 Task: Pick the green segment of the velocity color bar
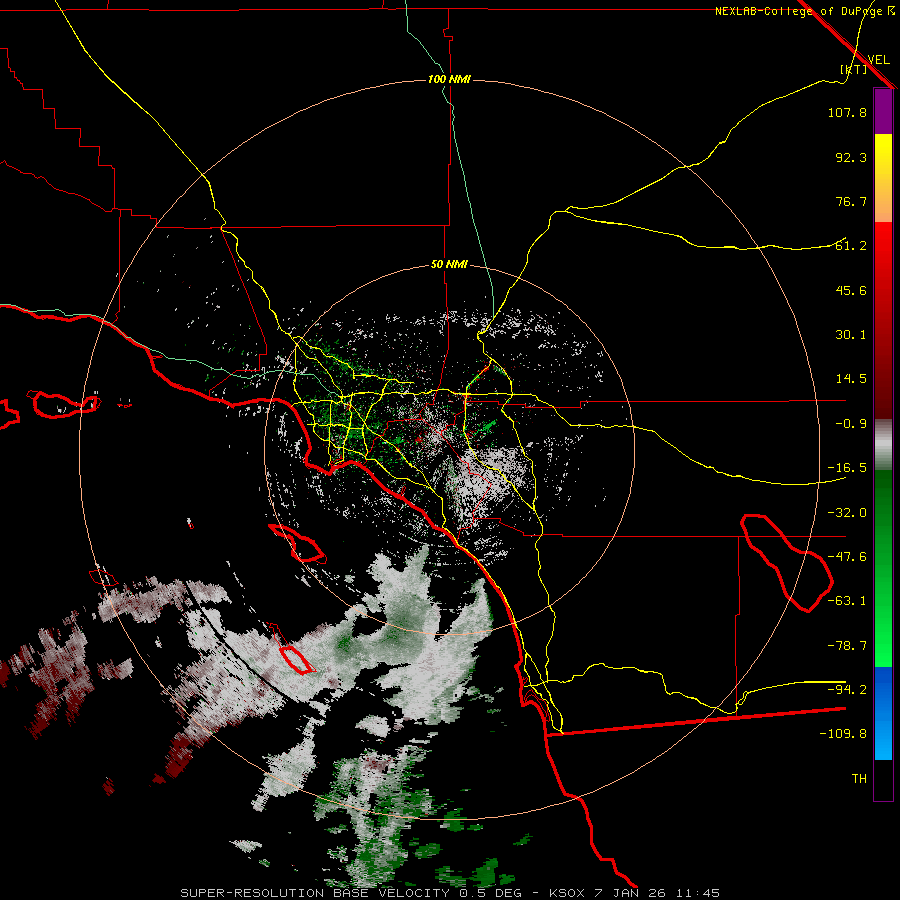pyautogui.click(x=883, y=568)
